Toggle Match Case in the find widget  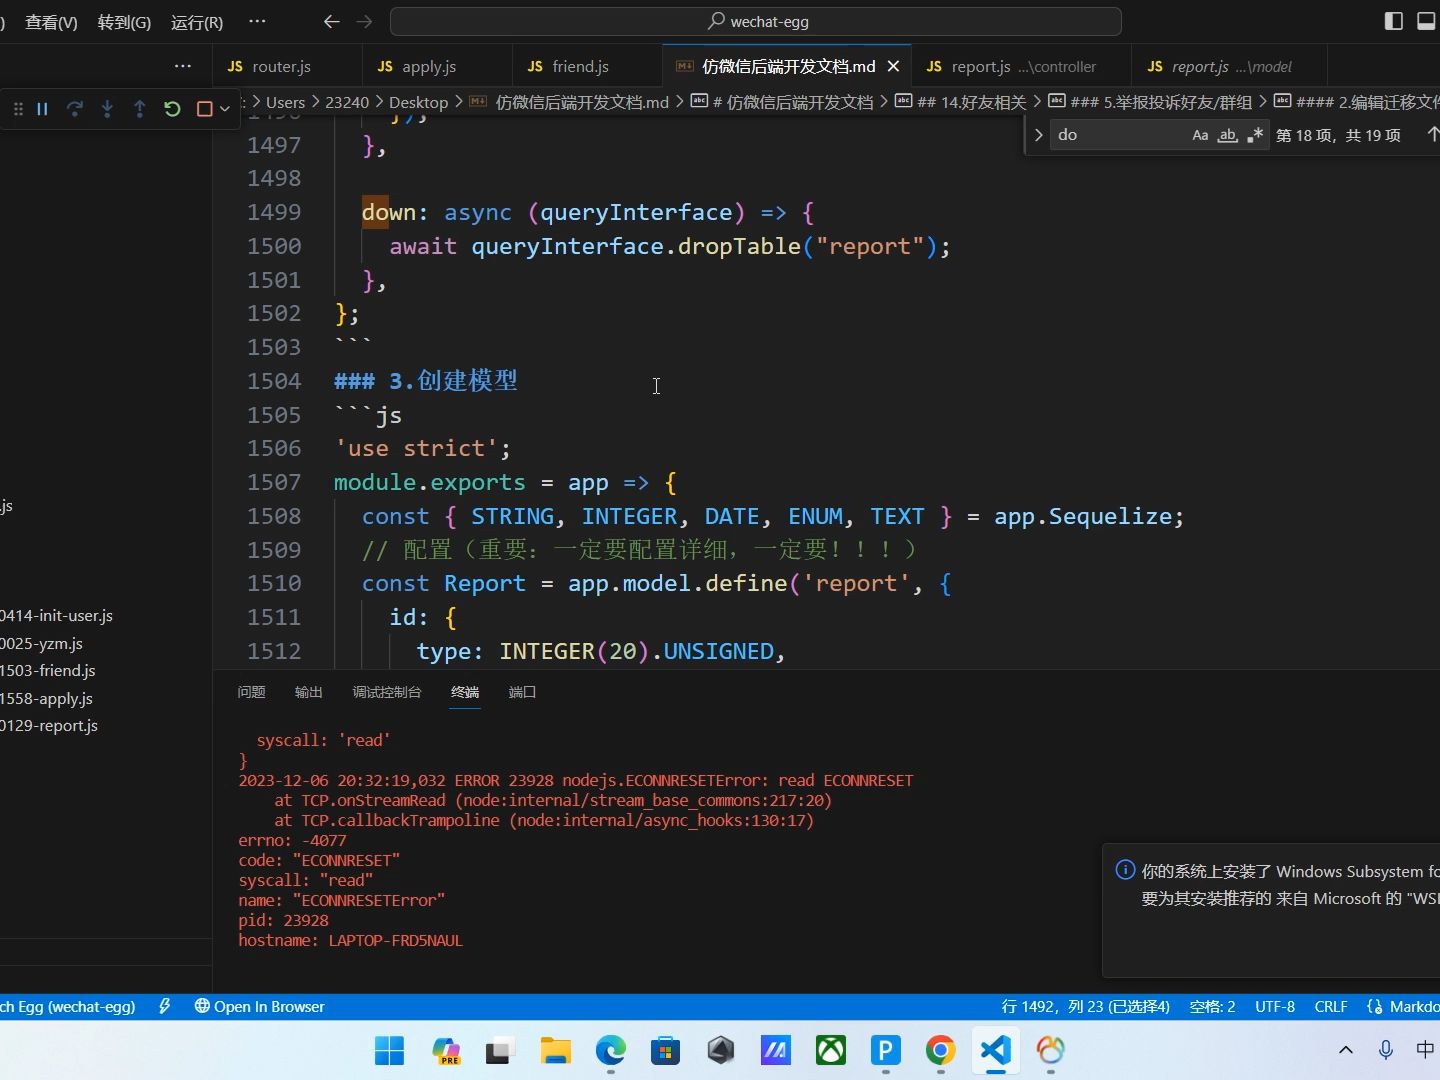tap(1200, 135)
